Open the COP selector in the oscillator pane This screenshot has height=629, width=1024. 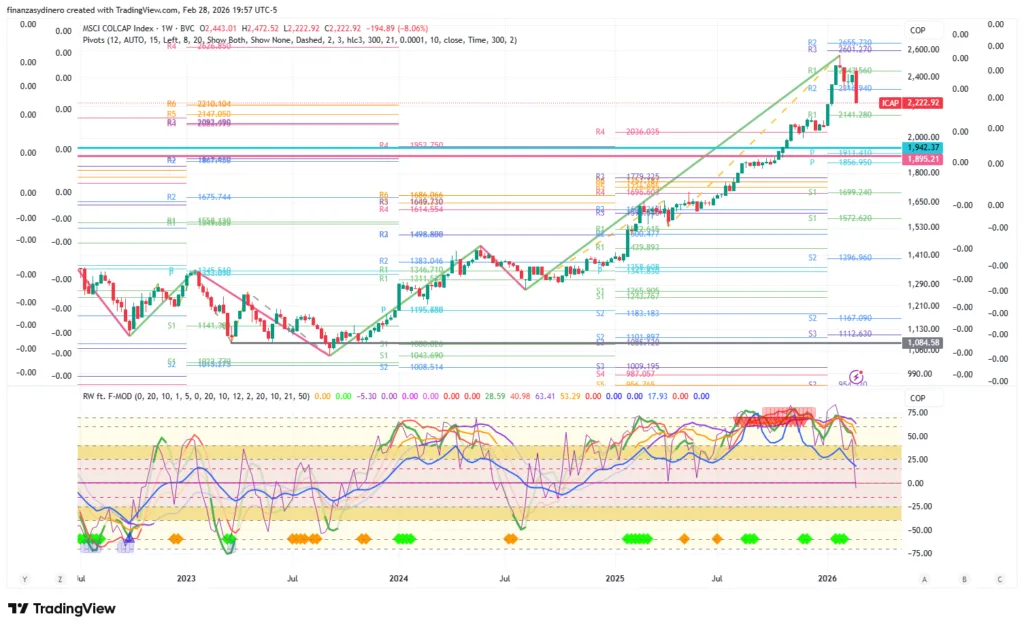pos(918,396)
